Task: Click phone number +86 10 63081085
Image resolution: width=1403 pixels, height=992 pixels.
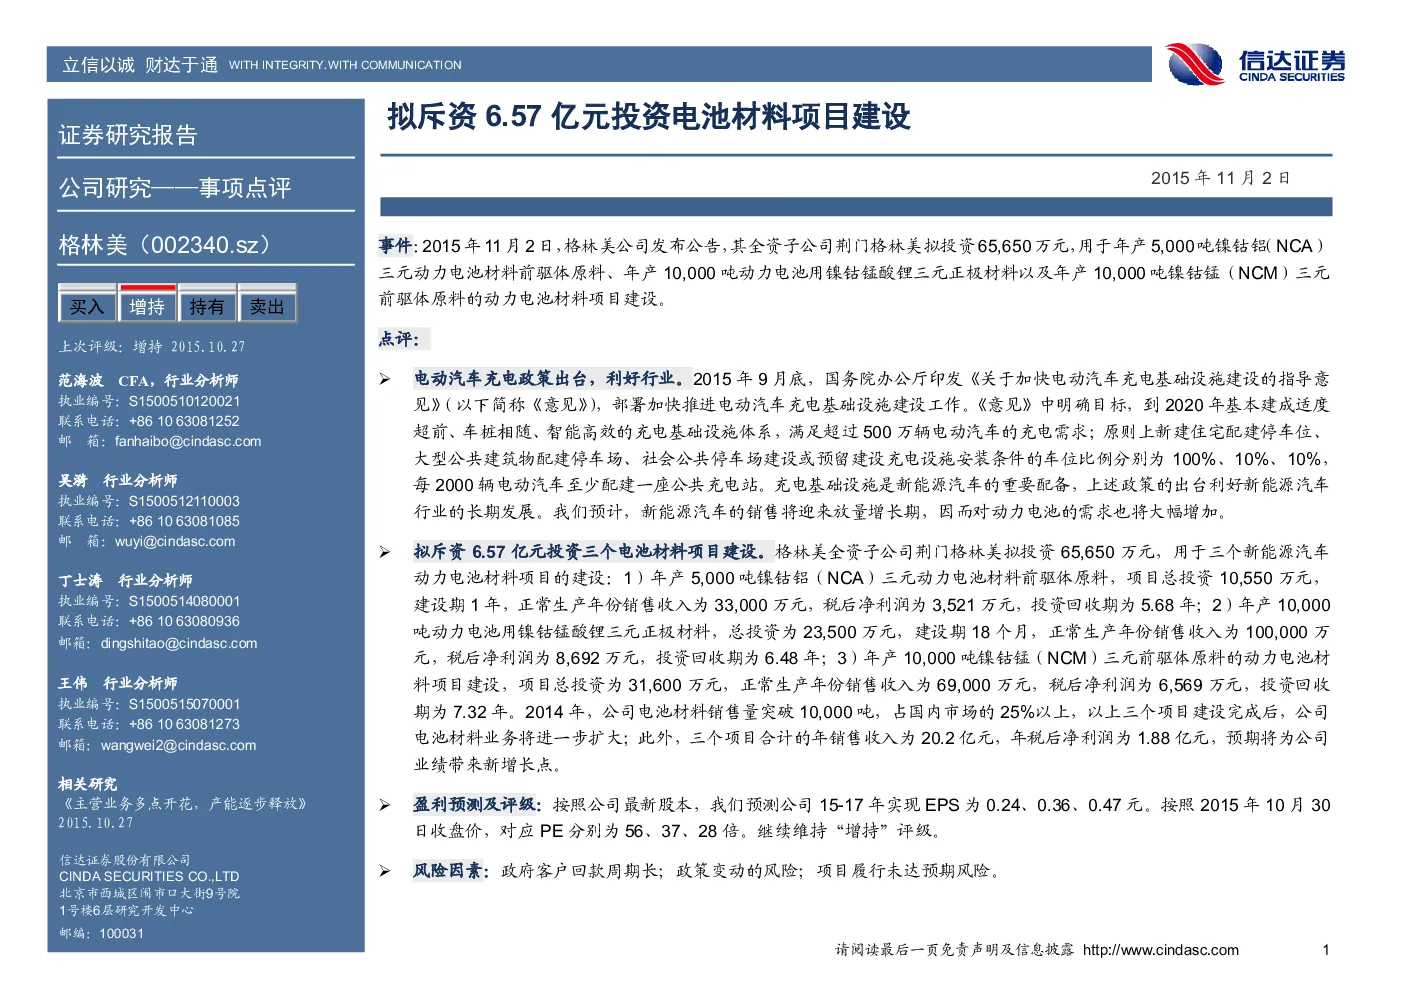Action: point(184,521)
